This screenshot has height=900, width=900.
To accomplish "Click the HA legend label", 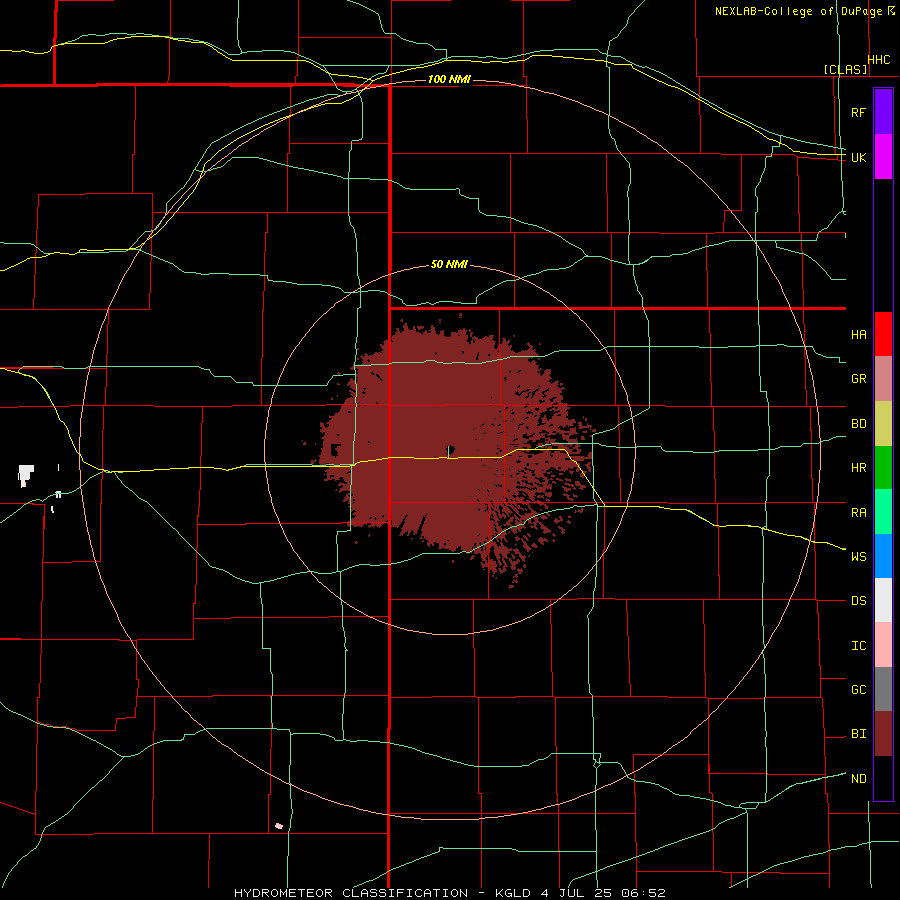I will pos(859,335).
